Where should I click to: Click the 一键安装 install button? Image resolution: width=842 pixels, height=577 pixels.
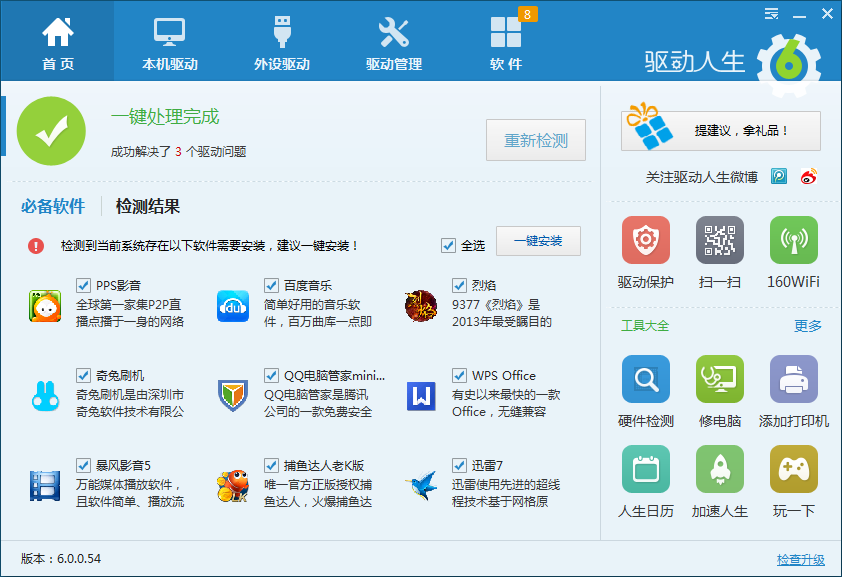tap(538, 241)
